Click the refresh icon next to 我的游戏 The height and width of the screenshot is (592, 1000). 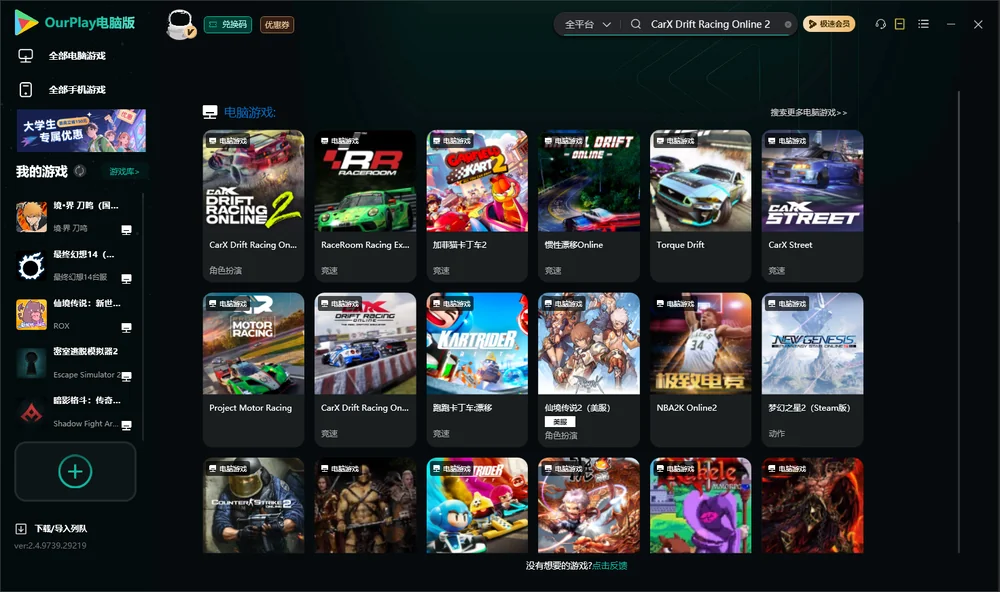[x=80, y=171]
